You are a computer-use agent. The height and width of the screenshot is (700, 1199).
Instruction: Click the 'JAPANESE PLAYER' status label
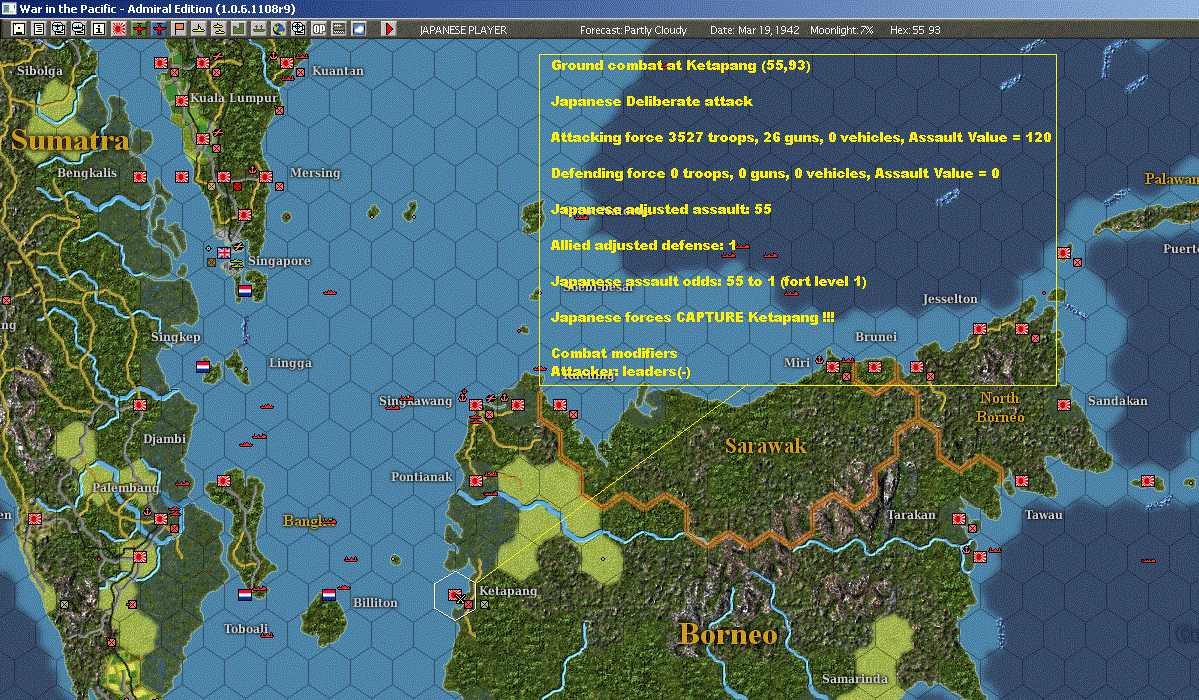[x=463, y=30]
